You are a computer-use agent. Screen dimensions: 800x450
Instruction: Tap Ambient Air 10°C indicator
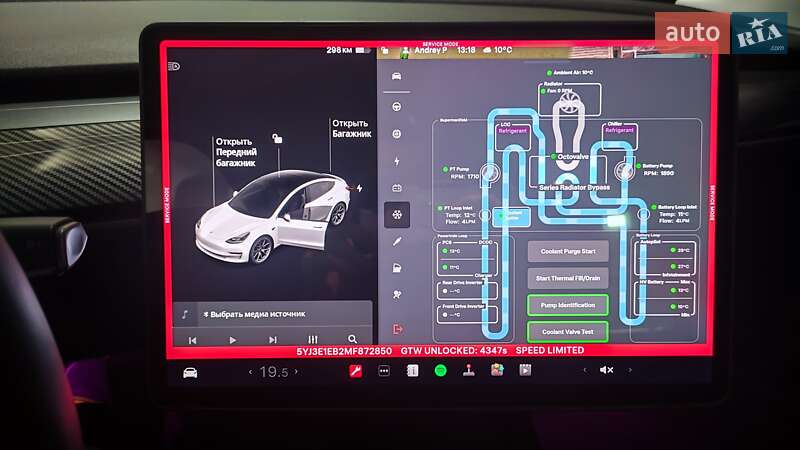click(570, 73)
